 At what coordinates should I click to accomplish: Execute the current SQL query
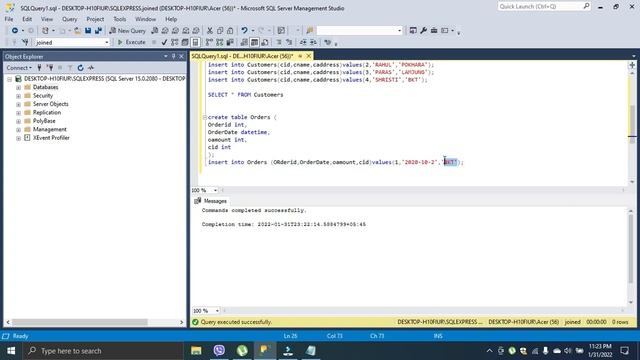pos(131,42)
